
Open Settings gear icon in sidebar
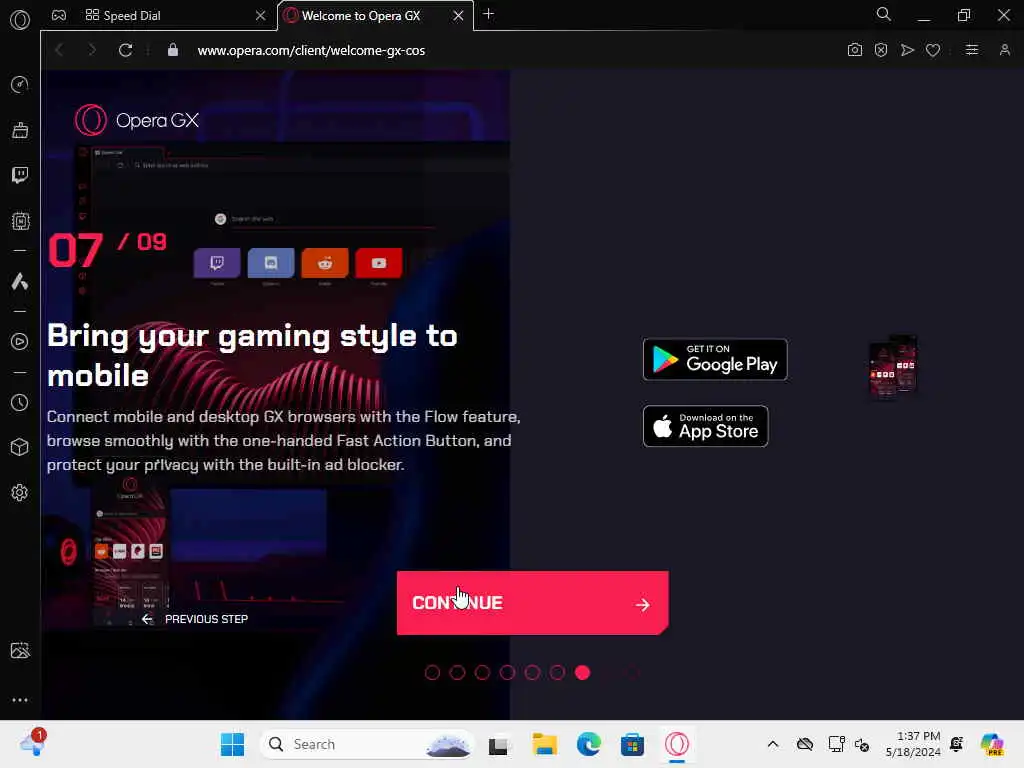[x=20, y=492]
